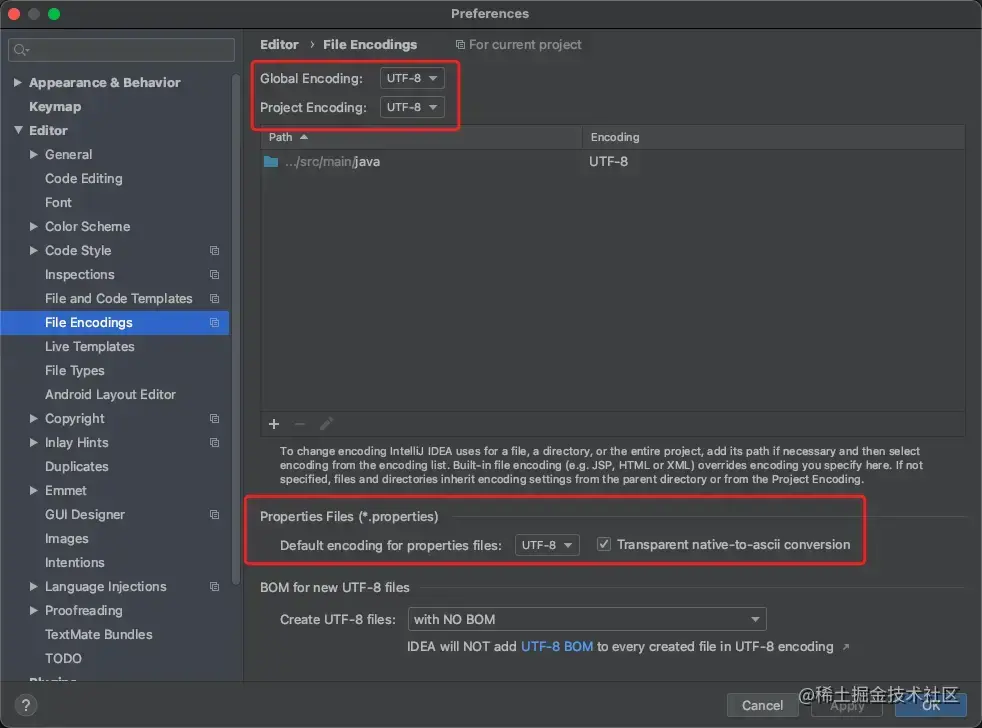Viewport: 982px width, 728px height.
Task: Click the Editor breadcrumb
Action: click(279, 44)
